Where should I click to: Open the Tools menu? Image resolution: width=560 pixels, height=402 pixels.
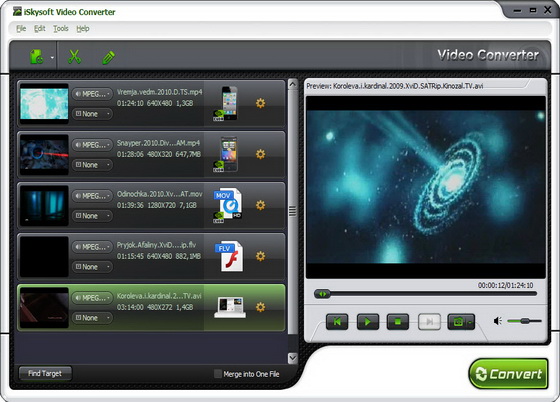[61, 29]
